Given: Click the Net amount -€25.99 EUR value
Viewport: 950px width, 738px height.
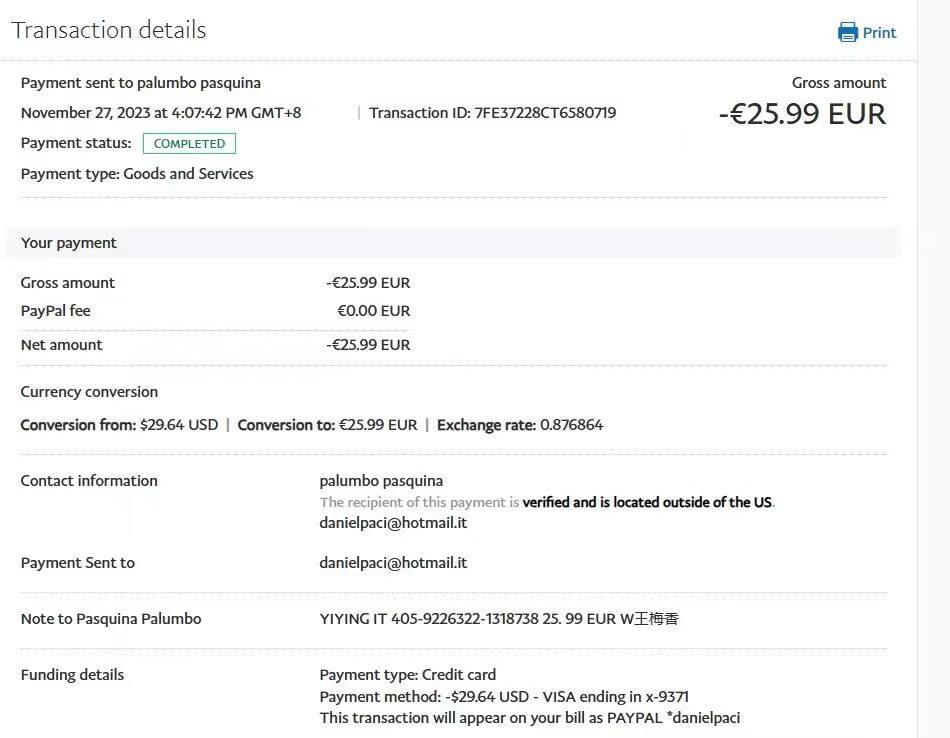Looking at the screenshot, I should [368, 345].
